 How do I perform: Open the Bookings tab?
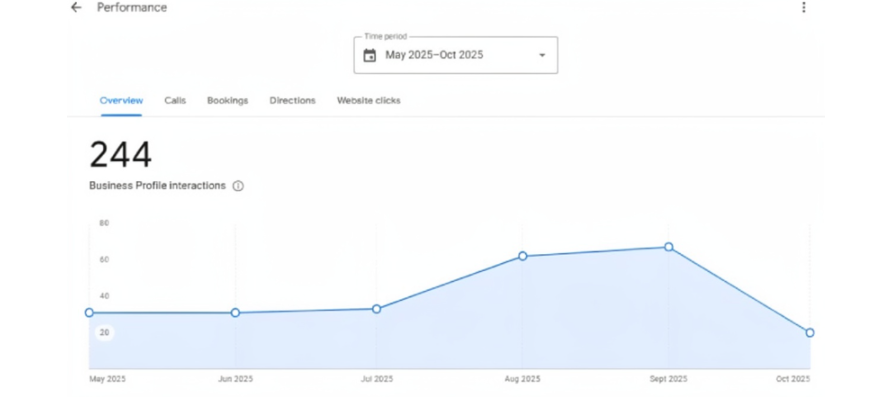[x=227, y=101]
